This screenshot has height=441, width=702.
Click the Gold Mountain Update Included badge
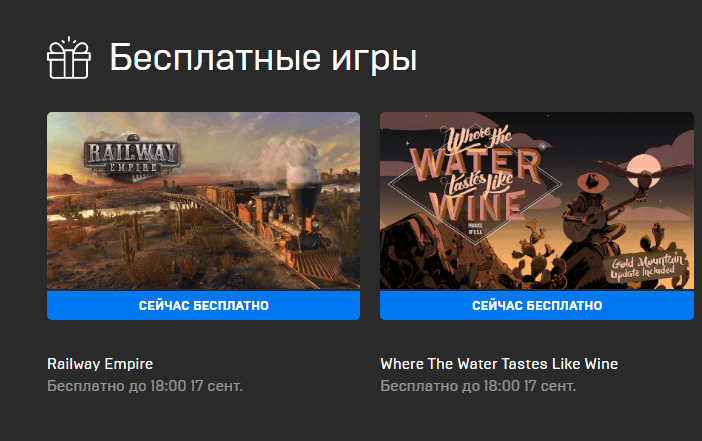coord(645,265)
